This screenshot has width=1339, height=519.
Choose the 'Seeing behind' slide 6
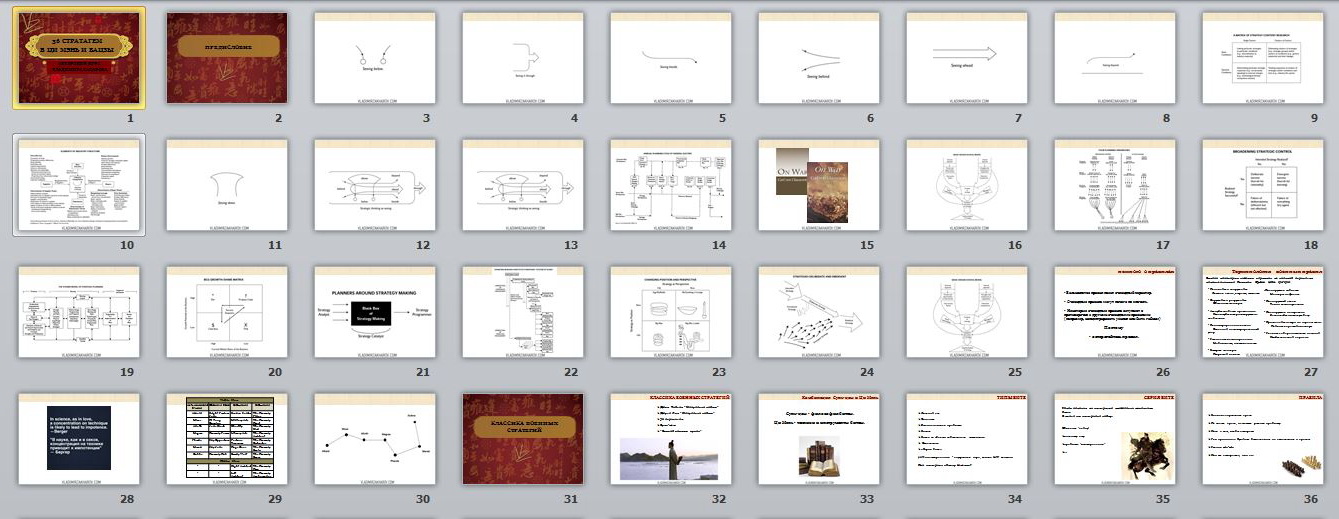click(819, 57)
